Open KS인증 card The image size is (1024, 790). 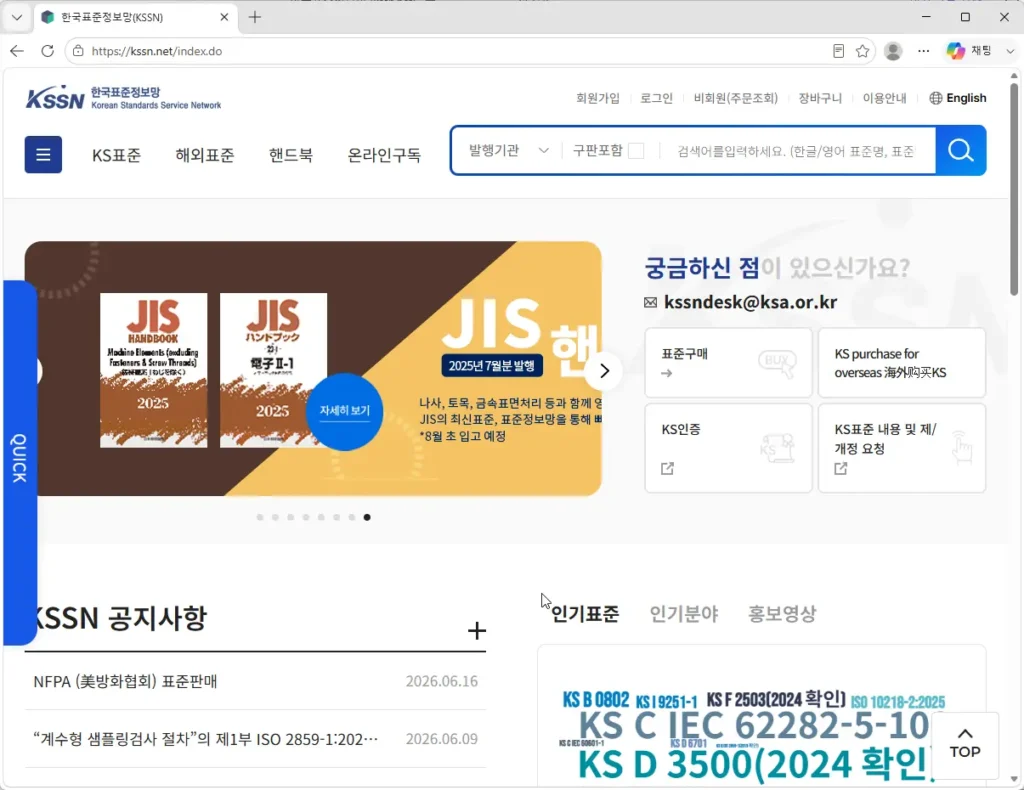click(728, 448)
